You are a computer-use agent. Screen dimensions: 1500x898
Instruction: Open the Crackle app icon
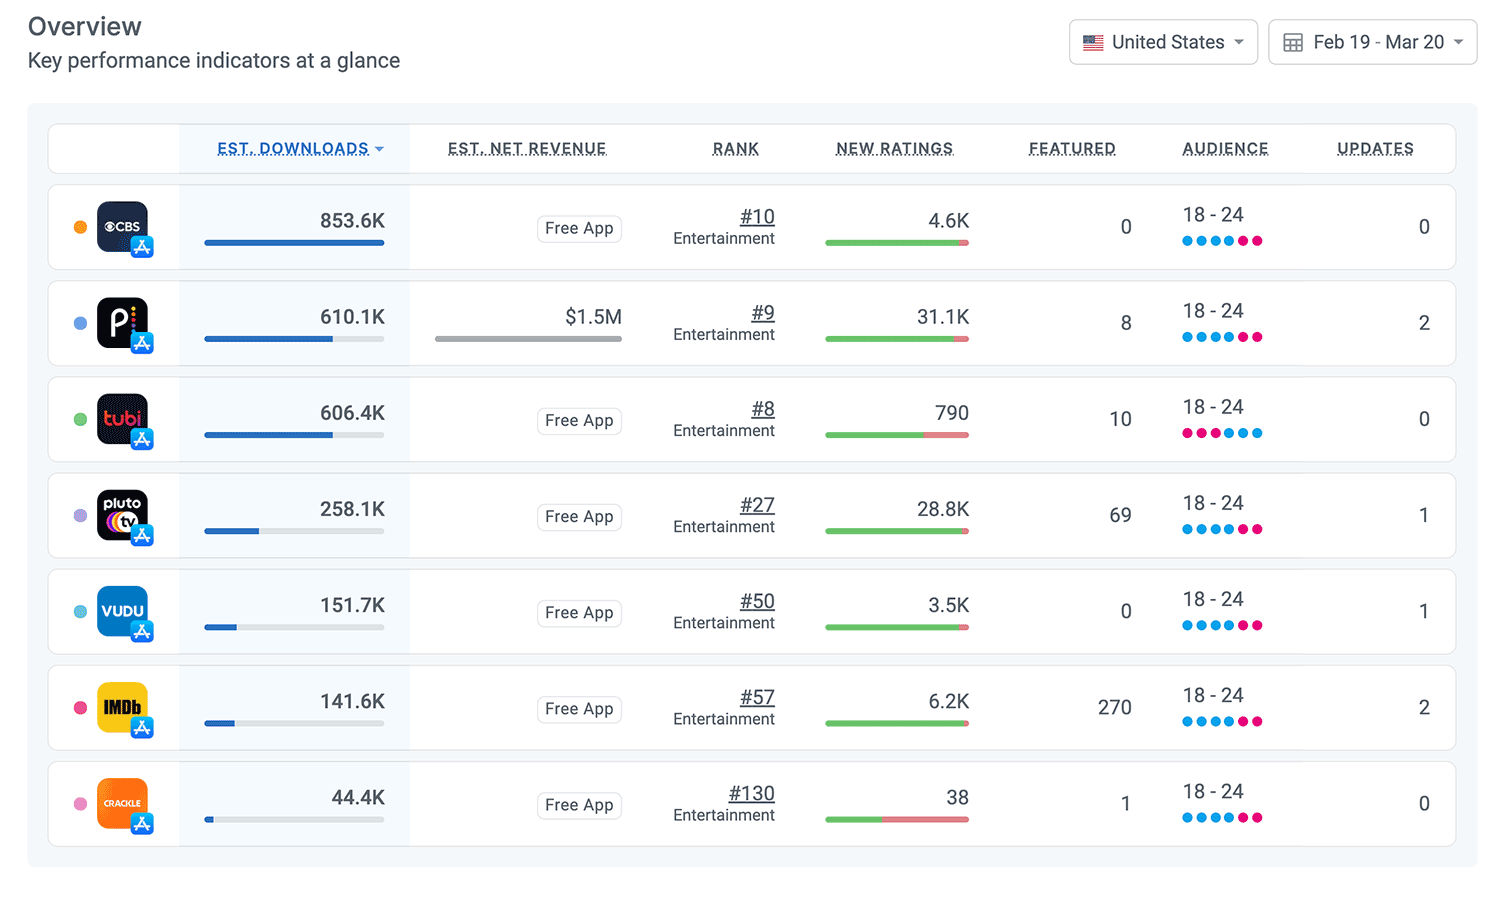[123, 803]
